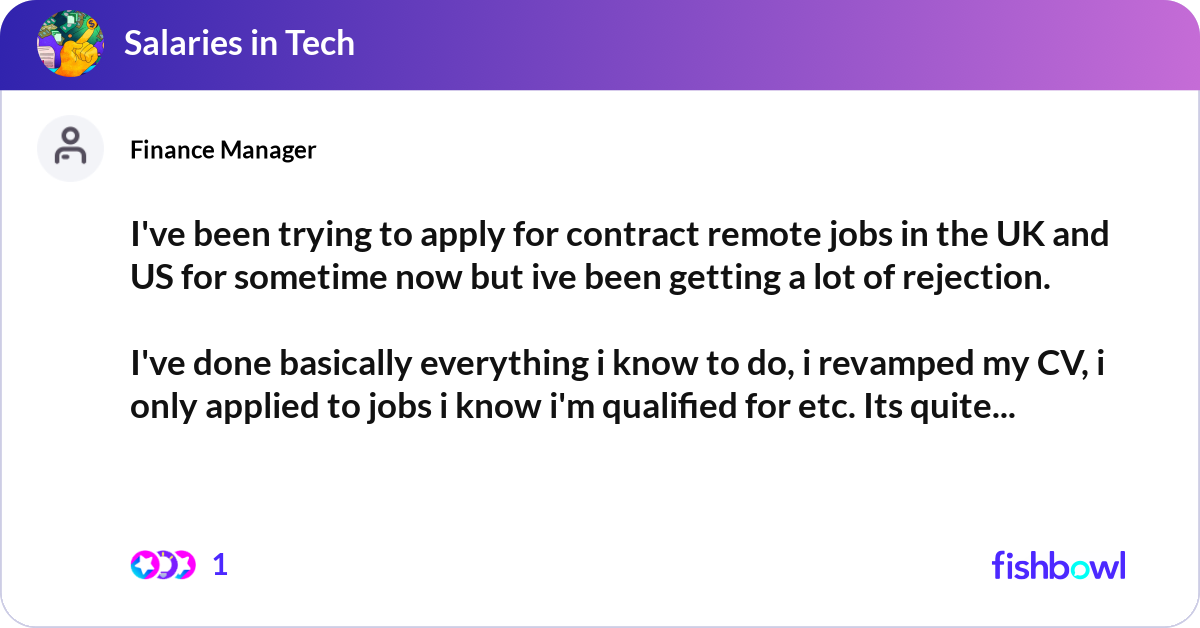Click the Salaries in Tech bowl avatar
The image size is (1200, 628).
(70, 43)
